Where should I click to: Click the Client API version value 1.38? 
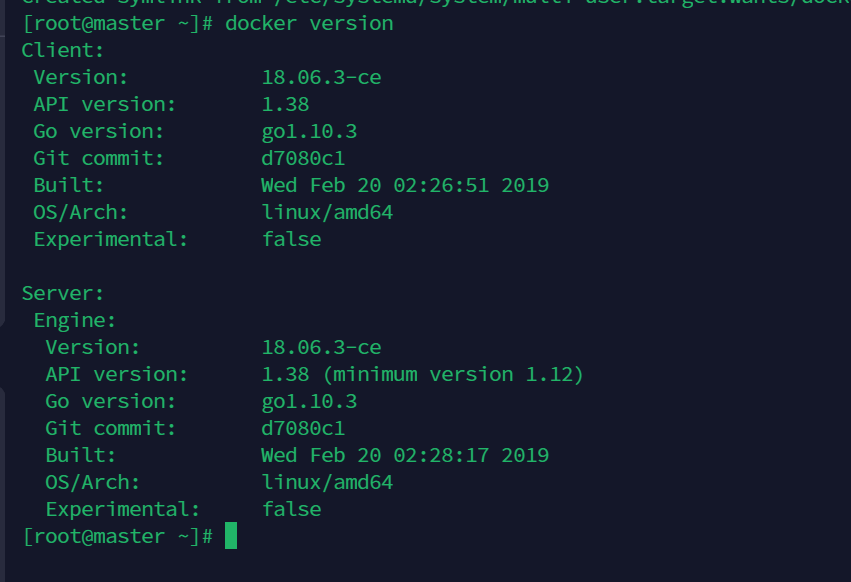point(285,104)
